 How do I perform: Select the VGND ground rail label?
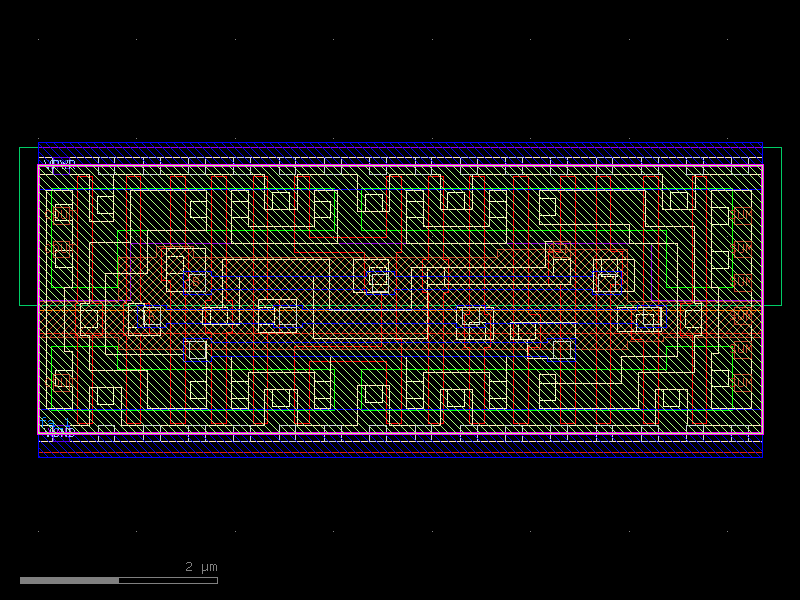57,432
